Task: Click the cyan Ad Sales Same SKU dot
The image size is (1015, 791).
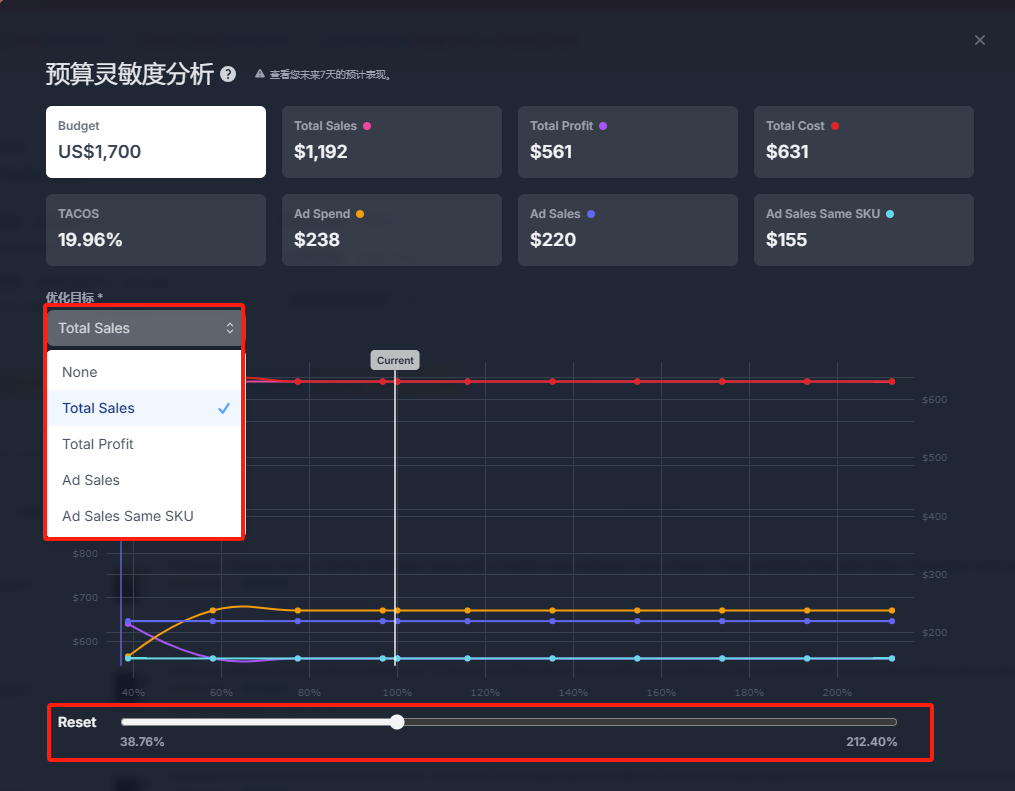Action: 890,214
